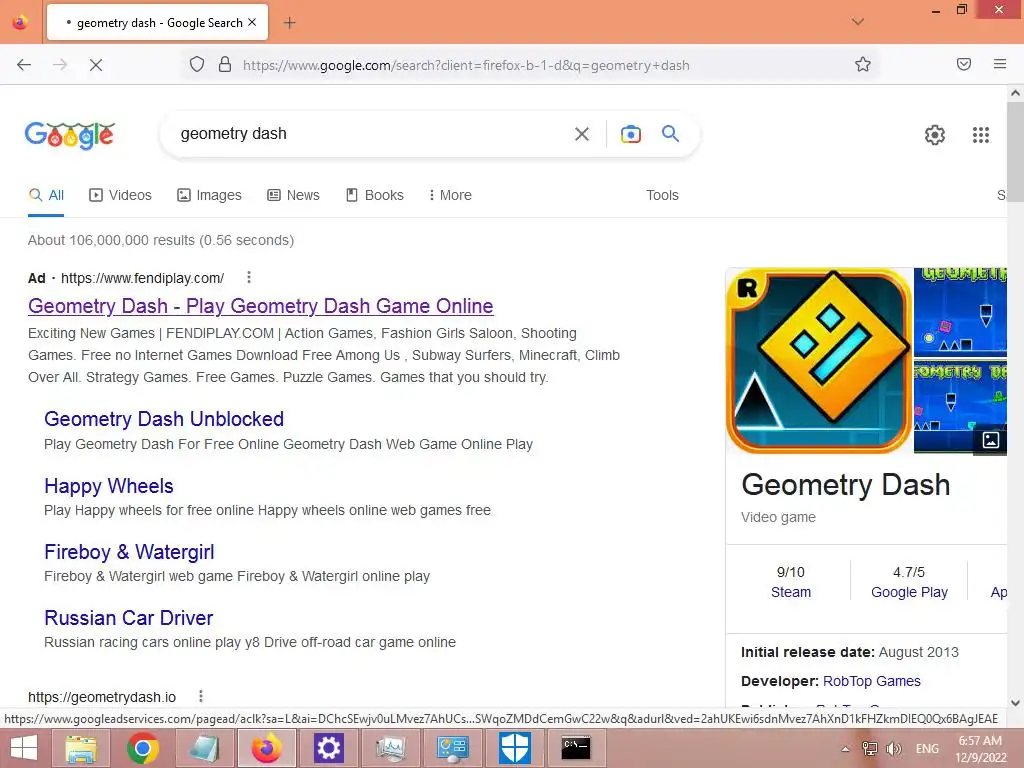The height and width of the screenshot is (768, 1024).
Task: Open the Steam rating link
Action: pyautogui.click(x=791, y=592)
